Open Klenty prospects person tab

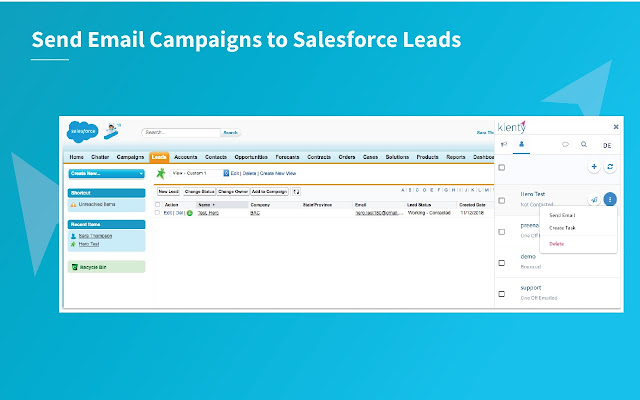(x=521, y=144)
